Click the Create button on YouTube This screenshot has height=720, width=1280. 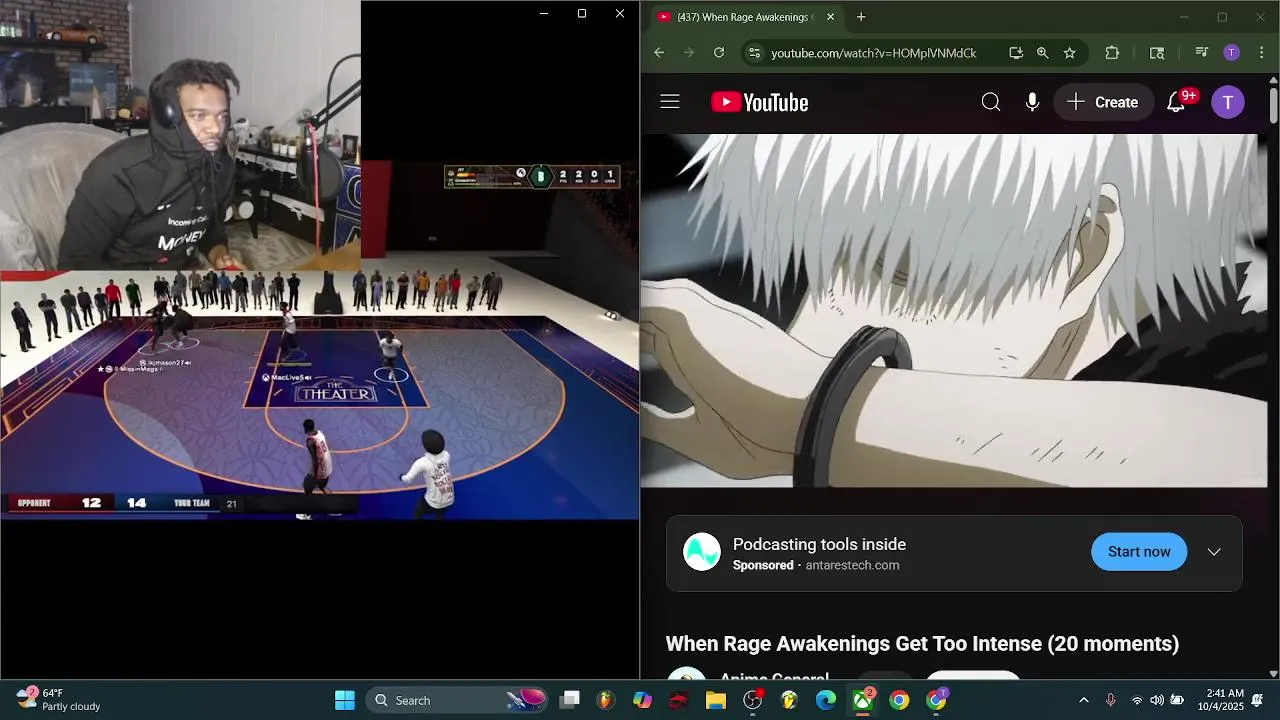(1103, 102)
